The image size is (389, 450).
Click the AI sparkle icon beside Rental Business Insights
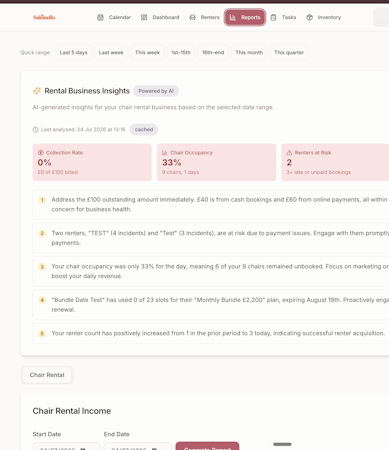coord(37,91)
